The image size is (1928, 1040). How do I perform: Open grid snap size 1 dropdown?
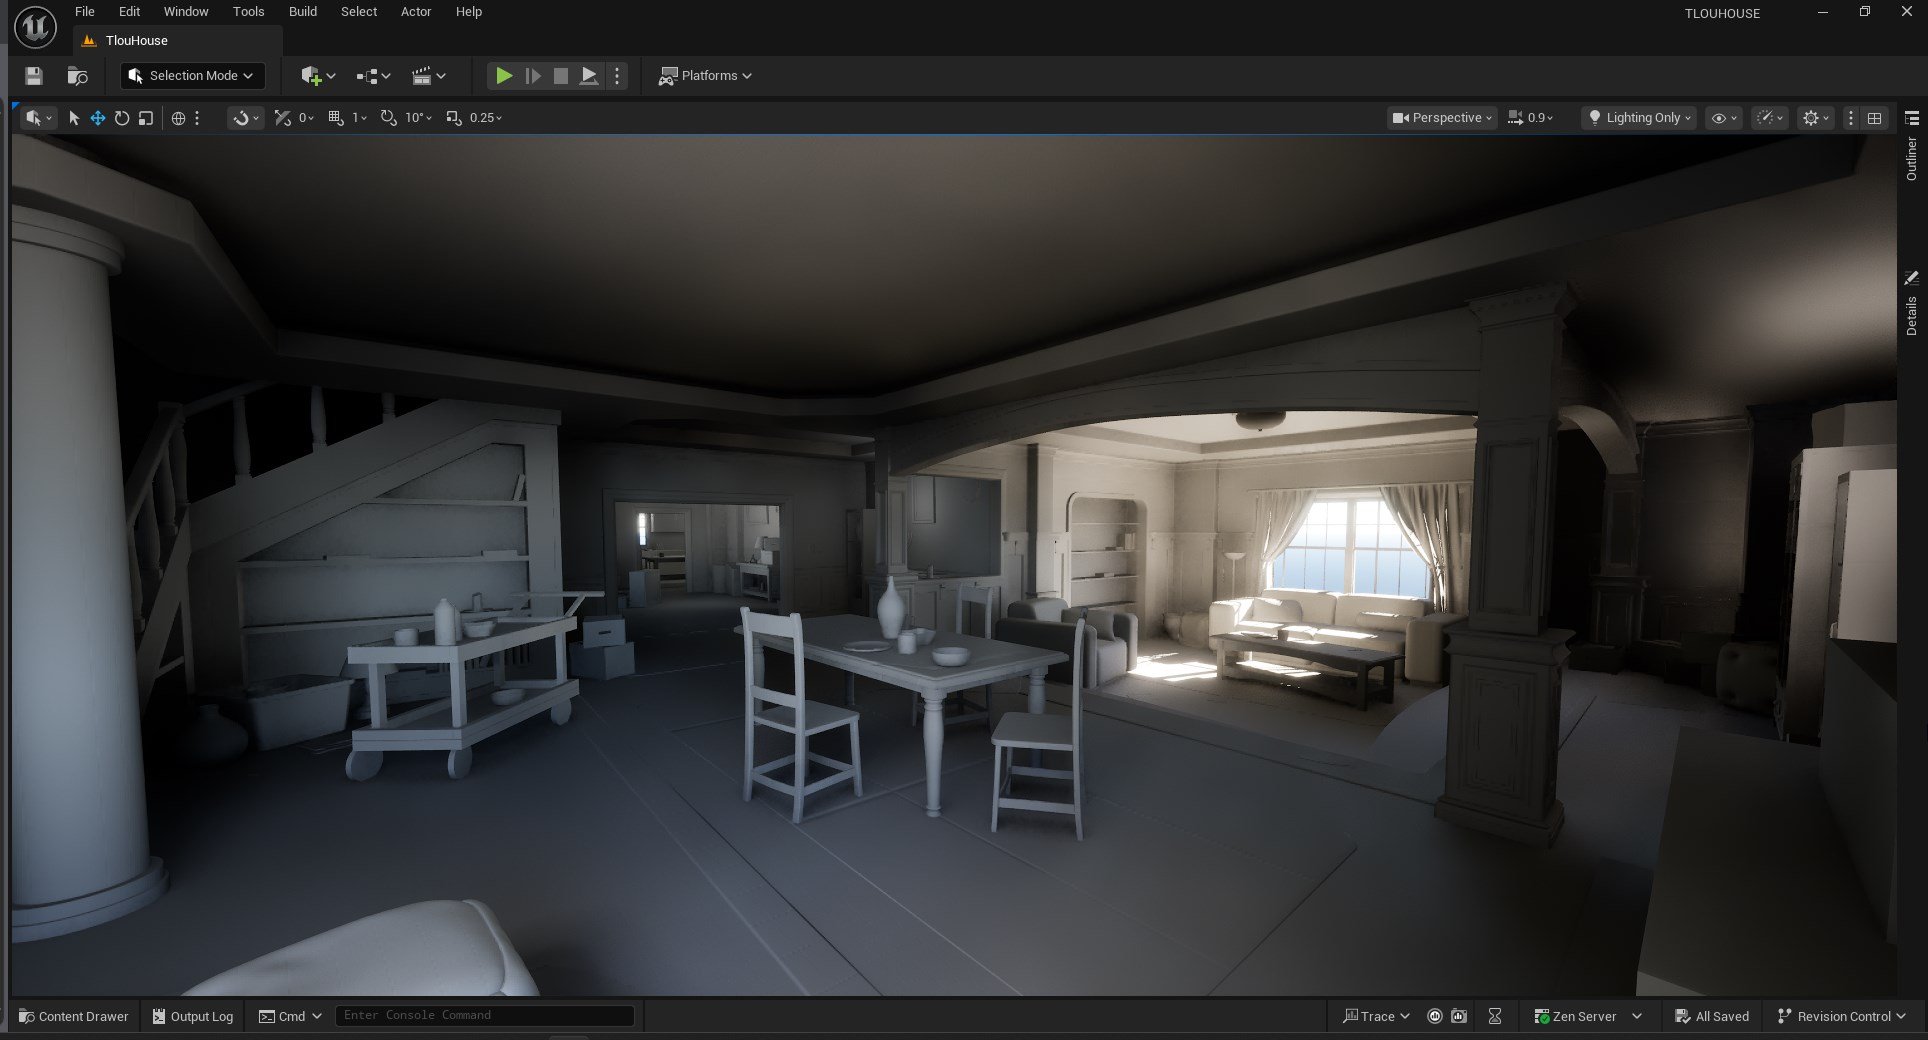tap(359, 118)
